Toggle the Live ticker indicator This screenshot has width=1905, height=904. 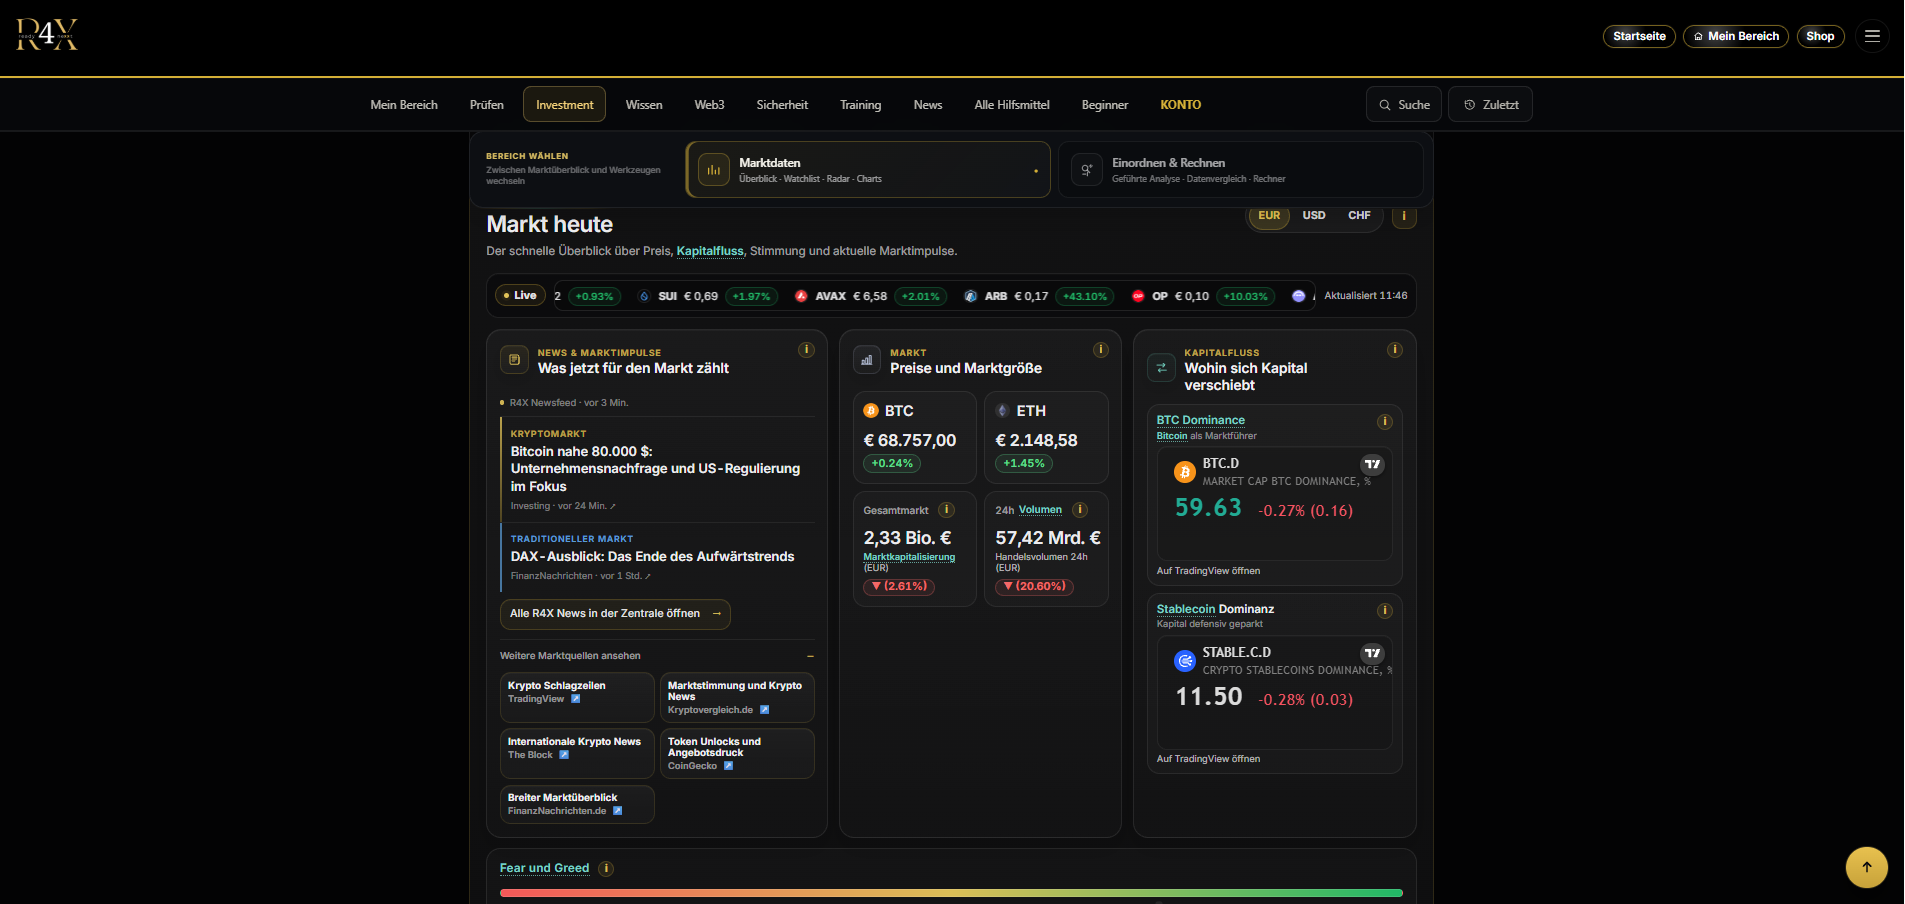(520, 296)
